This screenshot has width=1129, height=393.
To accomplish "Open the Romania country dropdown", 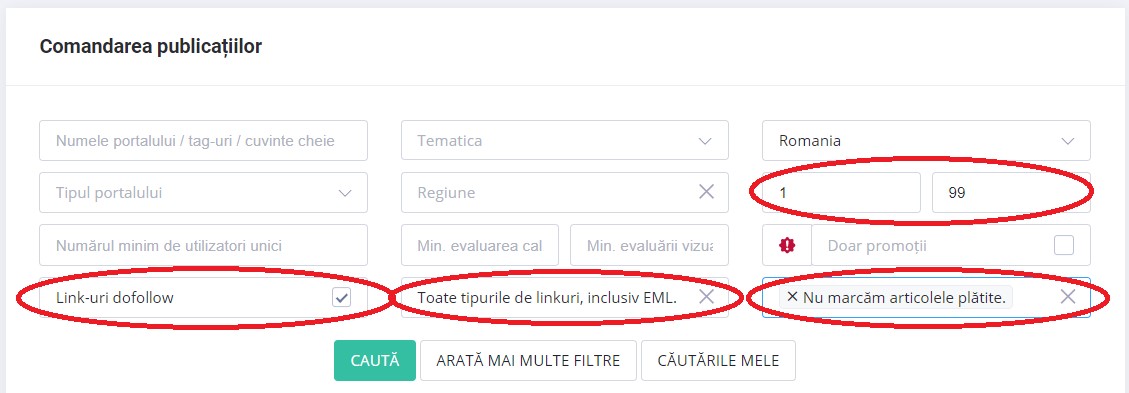I will tap(926, 140).
